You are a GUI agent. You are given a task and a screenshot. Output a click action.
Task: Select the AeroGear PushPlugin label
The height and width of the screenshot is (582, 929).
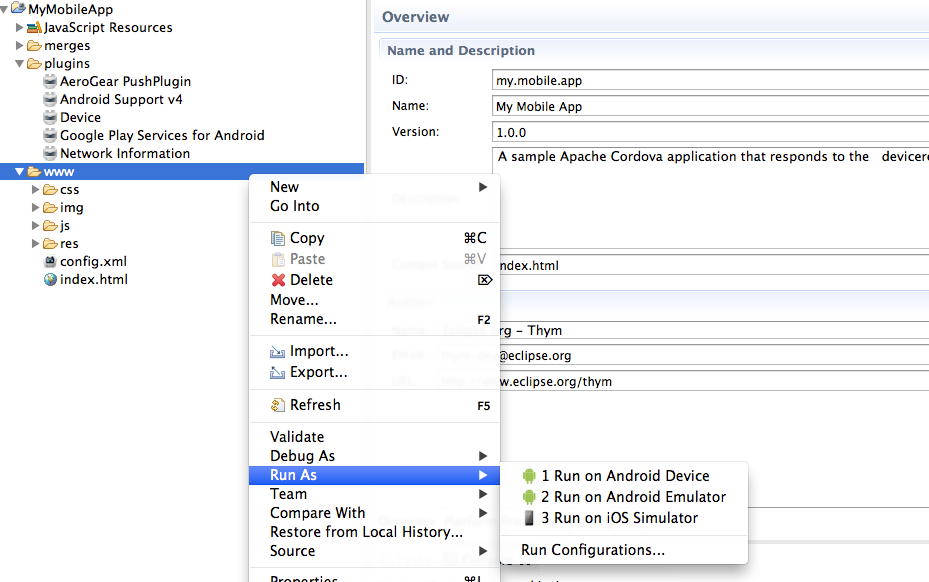tap(126, 81)
